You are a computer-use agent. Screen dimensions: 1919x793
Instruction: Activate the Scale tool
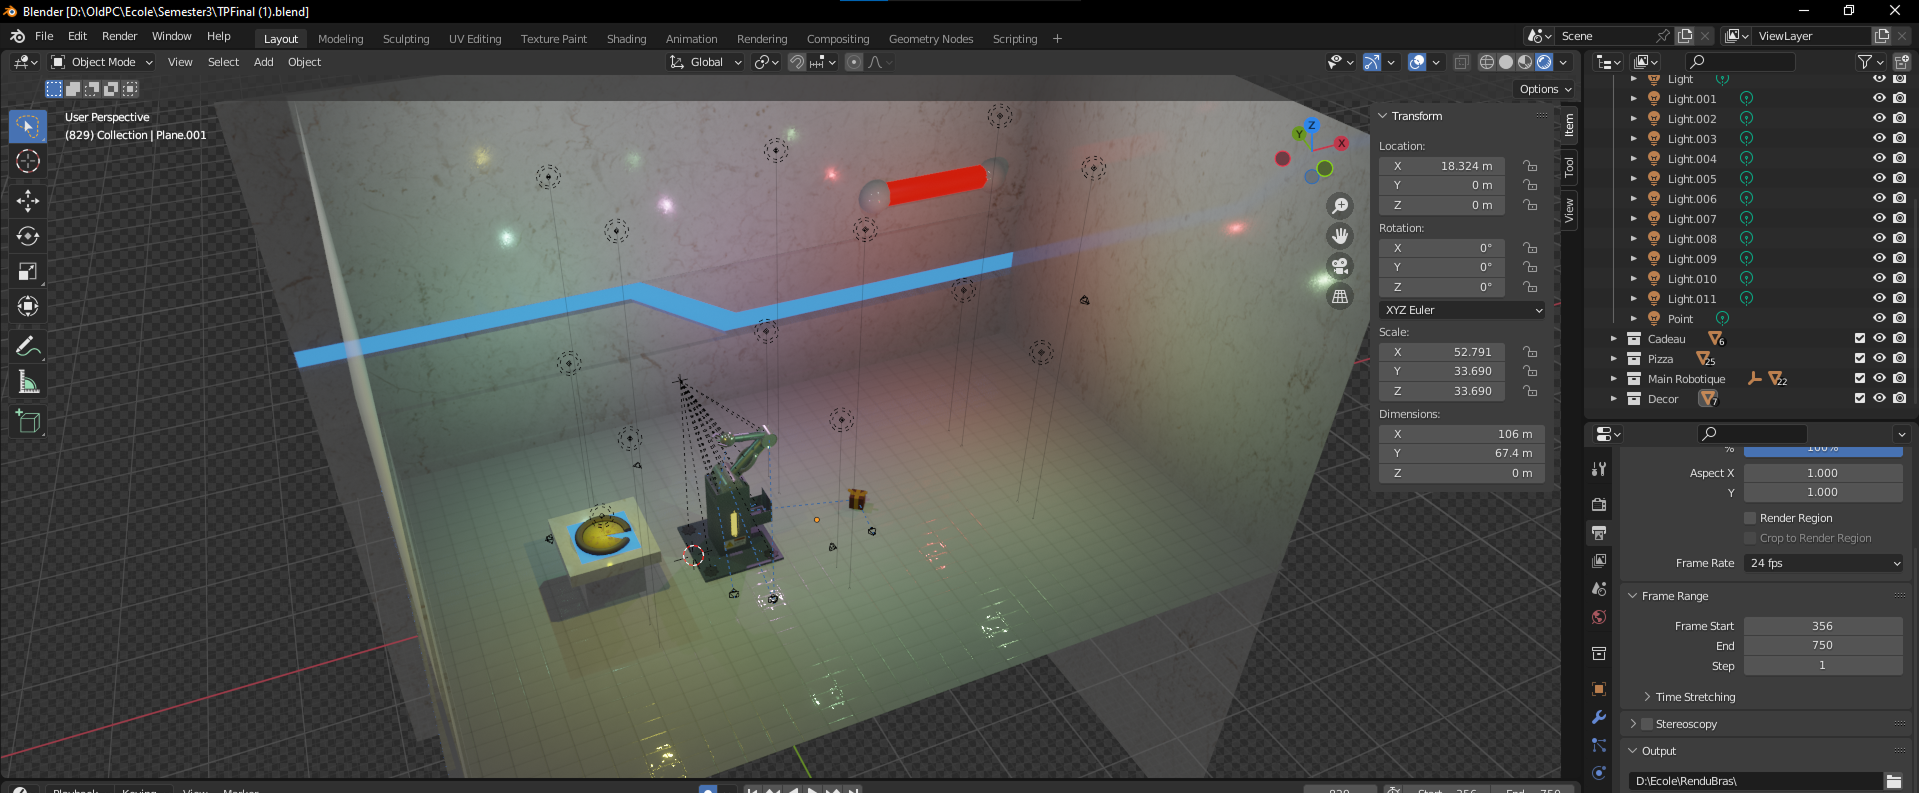[x=28, y=271]
